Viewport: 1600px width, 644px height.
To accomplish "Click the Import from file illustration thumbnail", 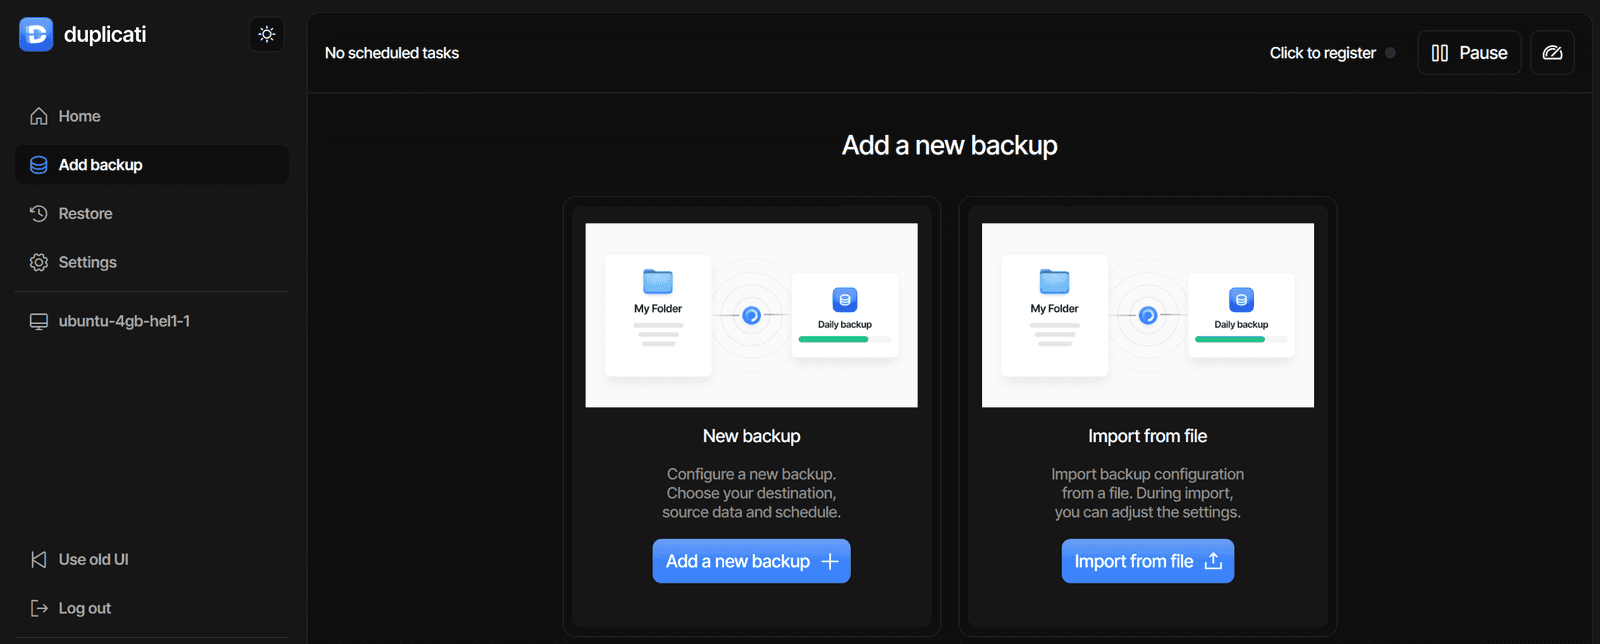I will (1148, 315).
